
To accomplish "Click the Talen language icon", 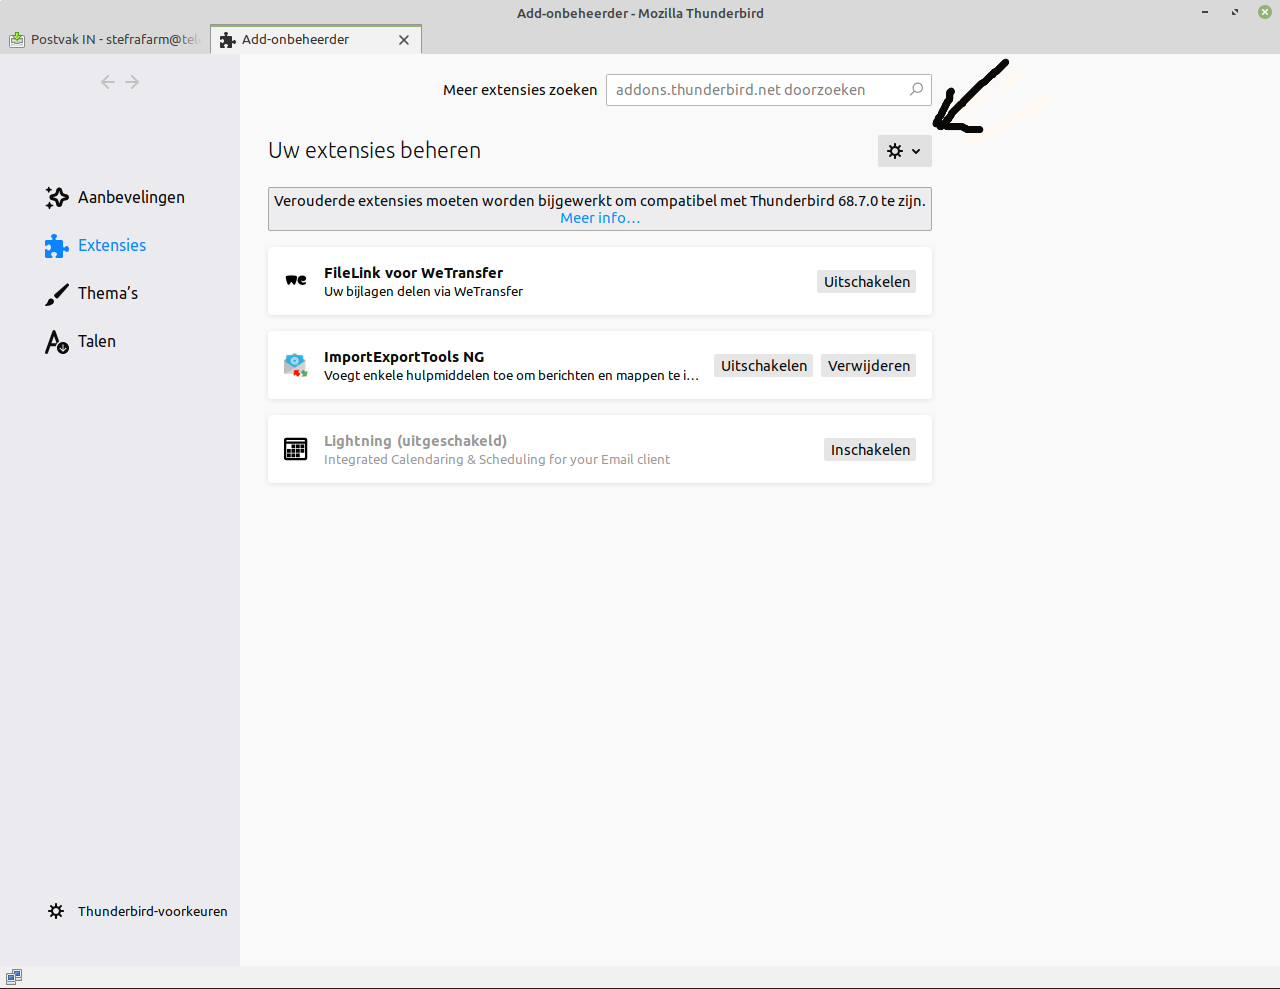I will tap(57, 342).
